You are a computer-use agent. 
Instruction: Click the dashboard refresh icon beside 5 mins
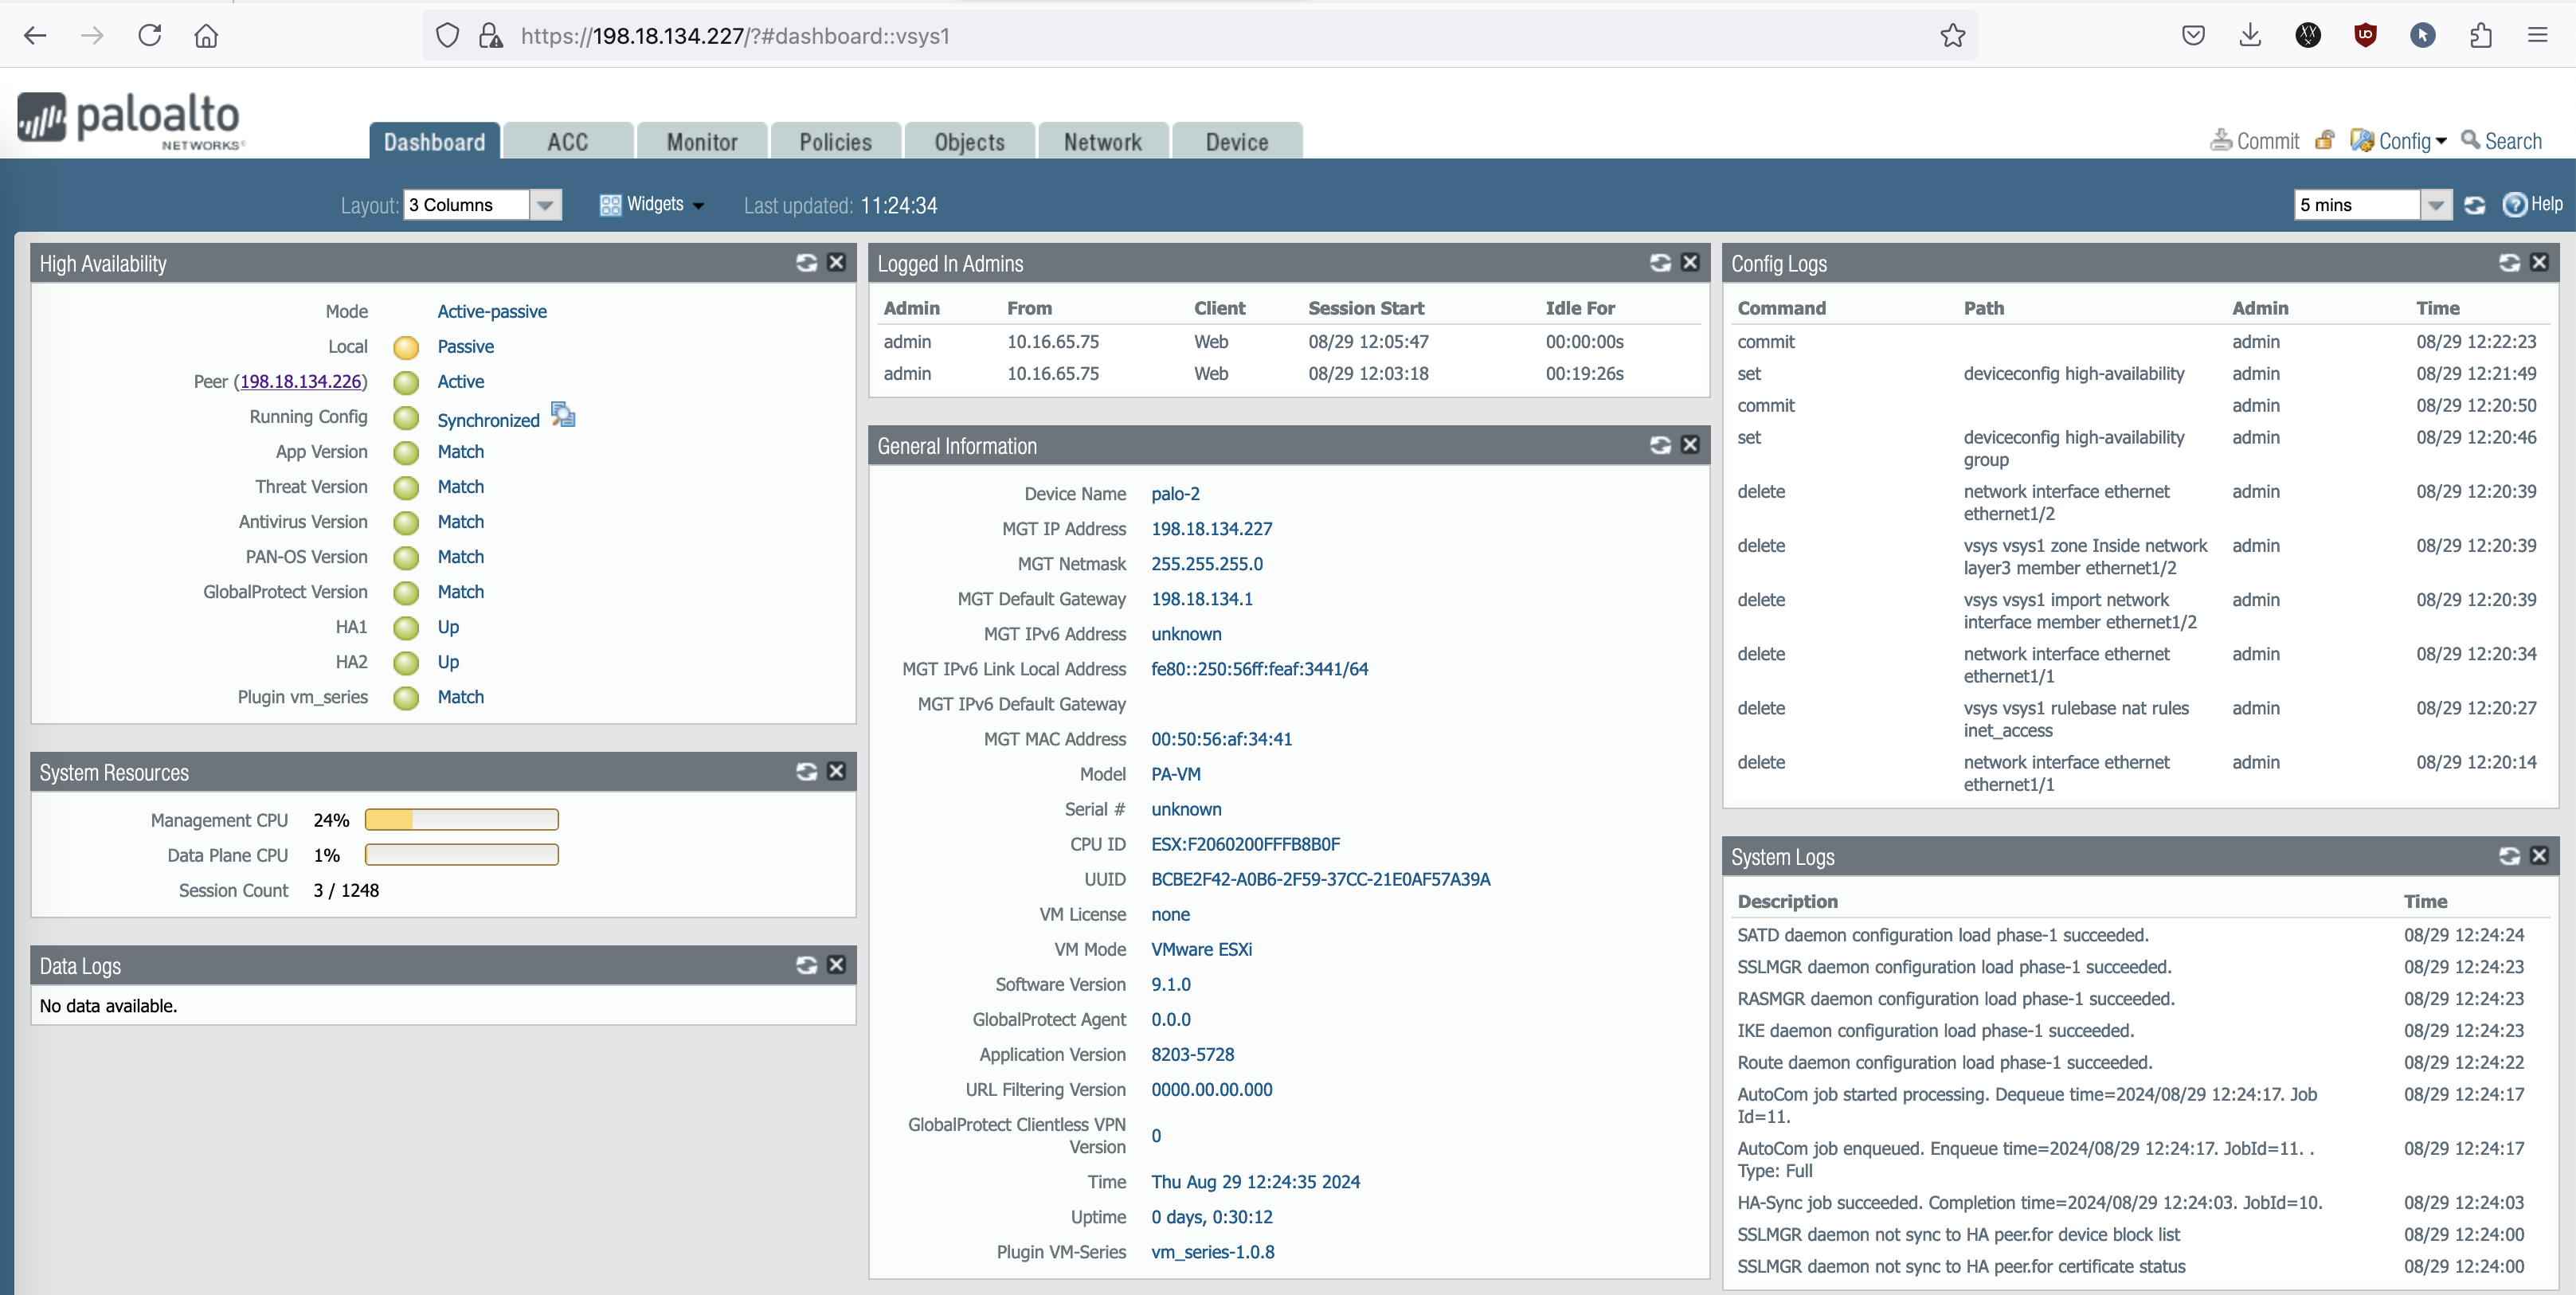coord(2475,205)
